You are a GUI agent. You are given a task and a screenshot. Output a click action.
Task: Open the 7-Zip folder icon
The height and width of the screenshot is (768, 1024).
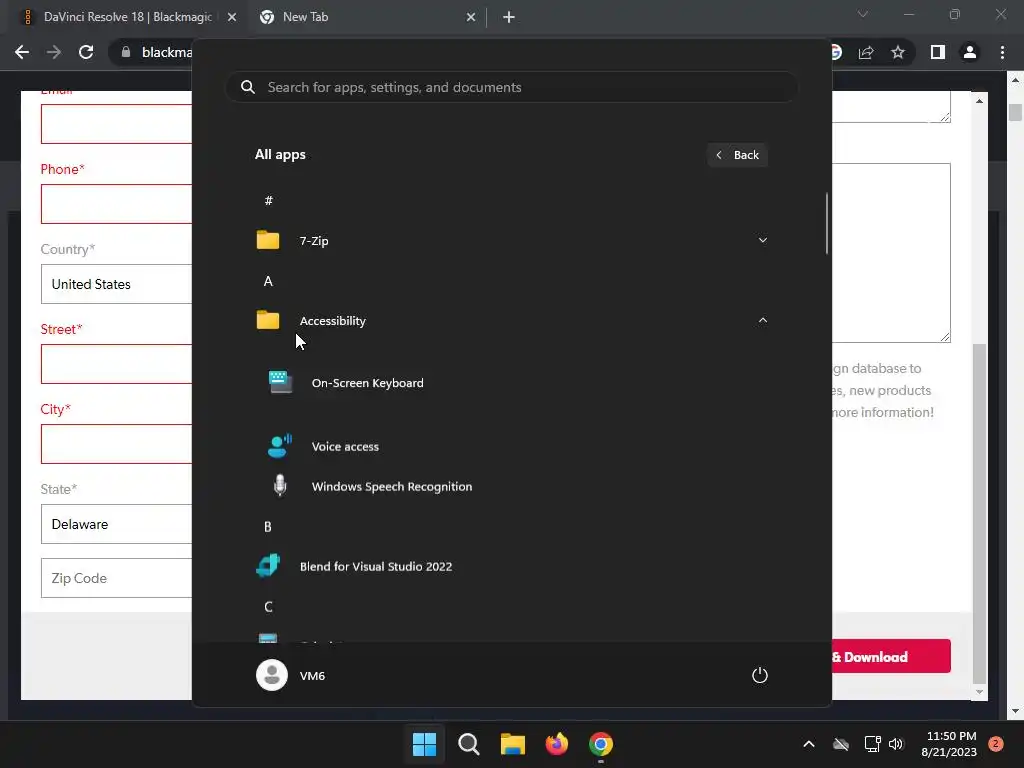[x=268, y=240]
